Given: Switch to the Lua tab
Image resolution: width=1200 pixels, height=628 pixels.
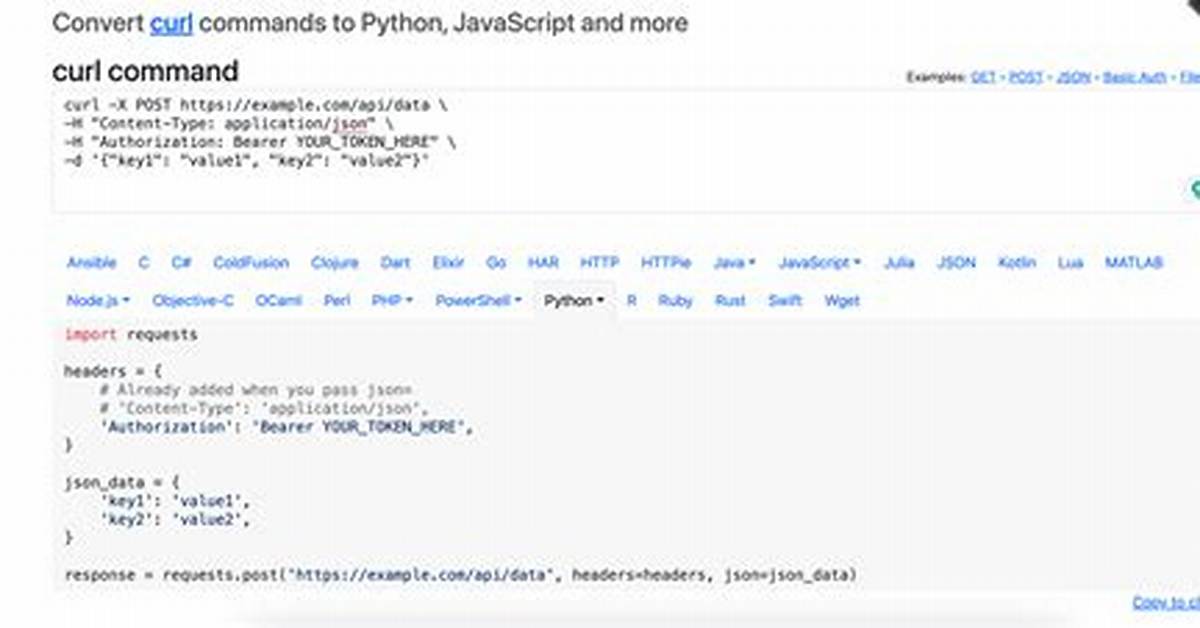Looking at the screenshot, I should 1071,263.
